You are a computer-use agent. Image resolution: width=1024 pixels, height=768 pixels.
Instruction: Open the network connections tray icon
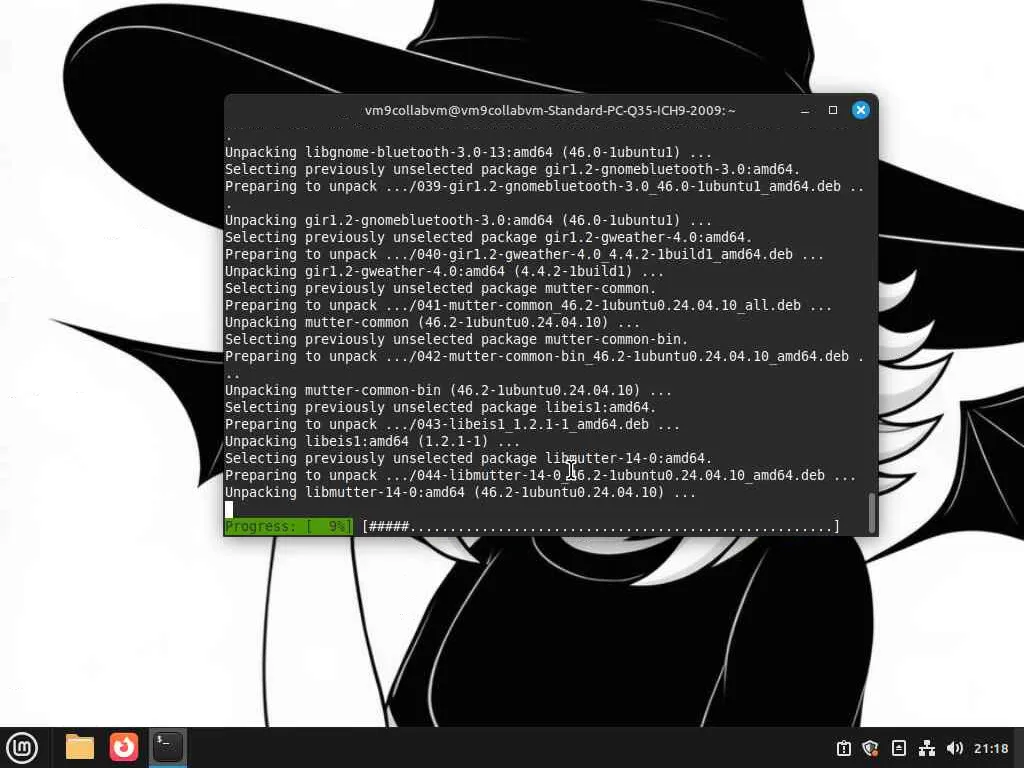[x=927, y=748]
